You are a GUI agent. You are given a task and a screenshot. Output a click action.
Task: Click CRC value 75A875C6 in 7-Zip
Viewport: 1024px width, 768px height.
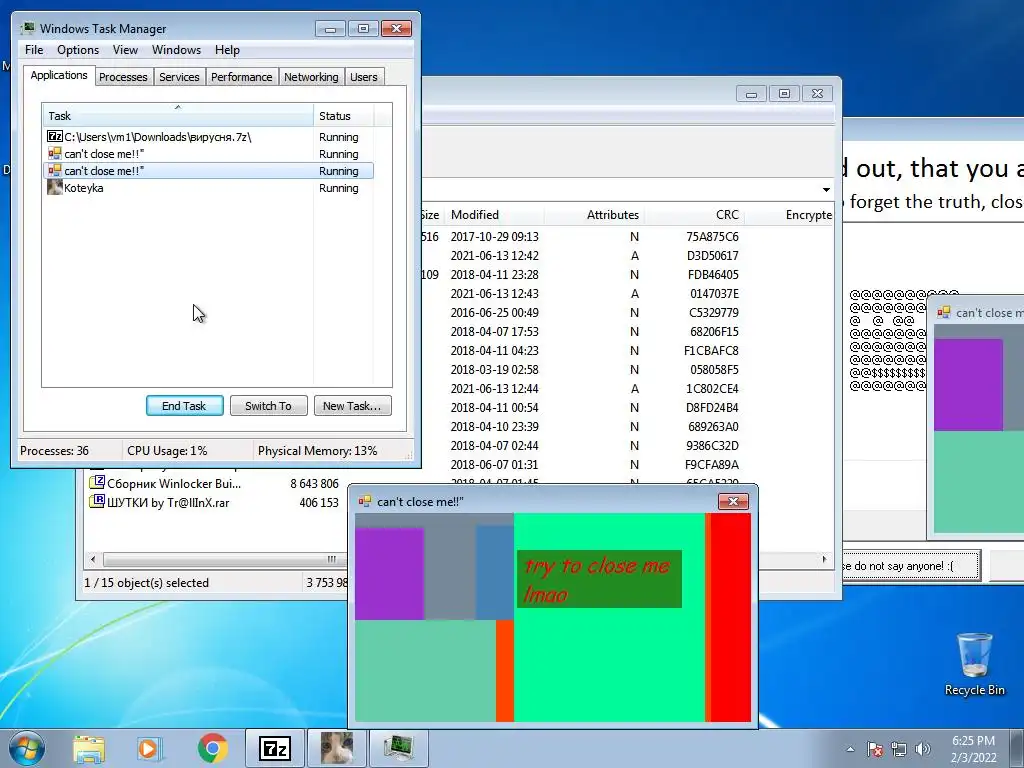[712, 237]
